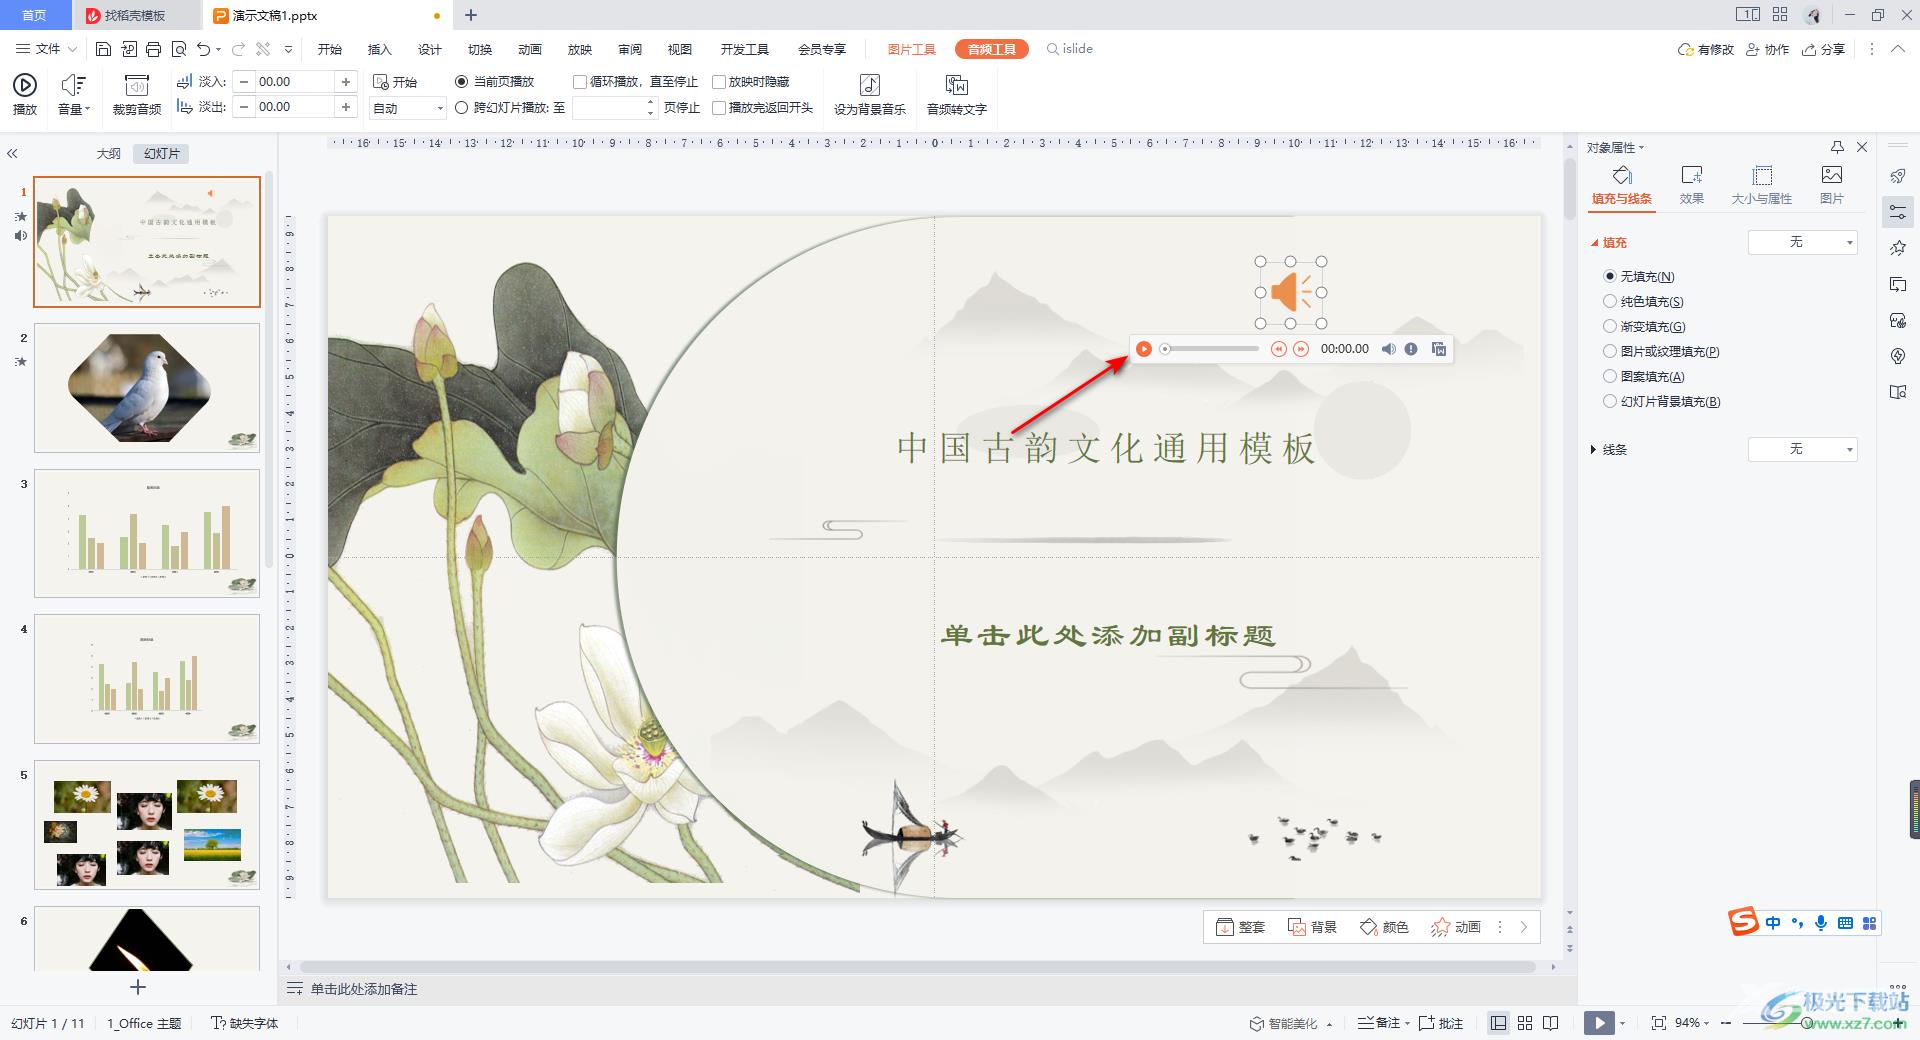Click the rewind button in audio player

pyautogui.click(x=1278, y=349)
